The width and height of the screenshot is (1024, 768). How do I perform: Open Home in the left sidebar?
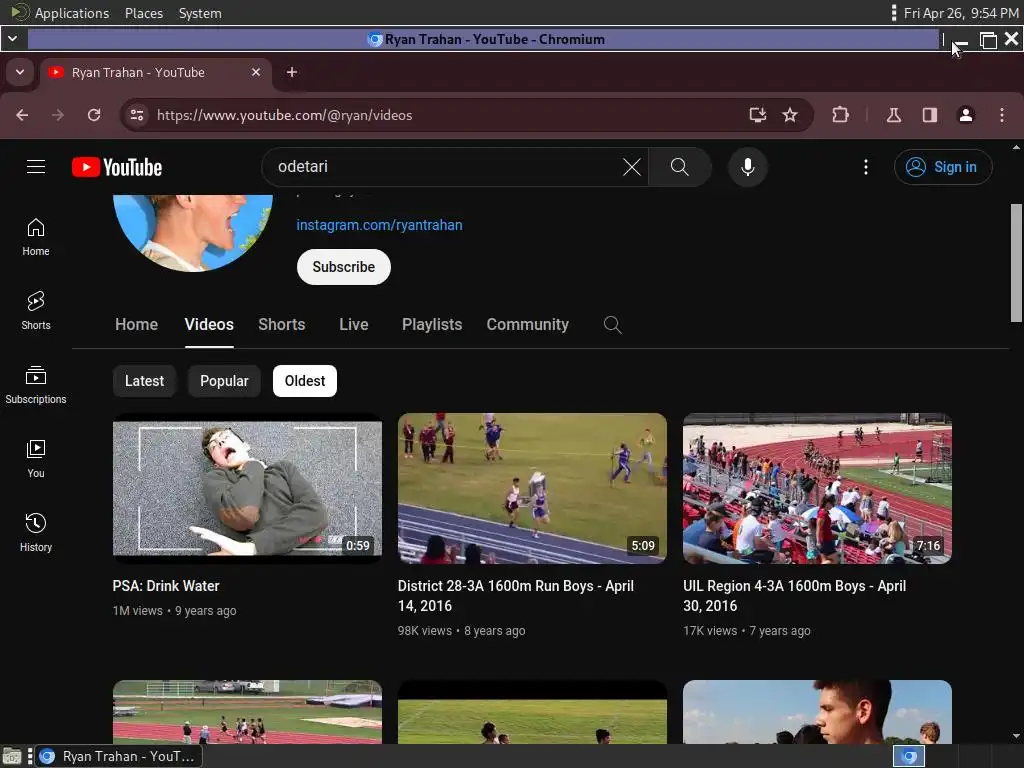coord(36,237)
